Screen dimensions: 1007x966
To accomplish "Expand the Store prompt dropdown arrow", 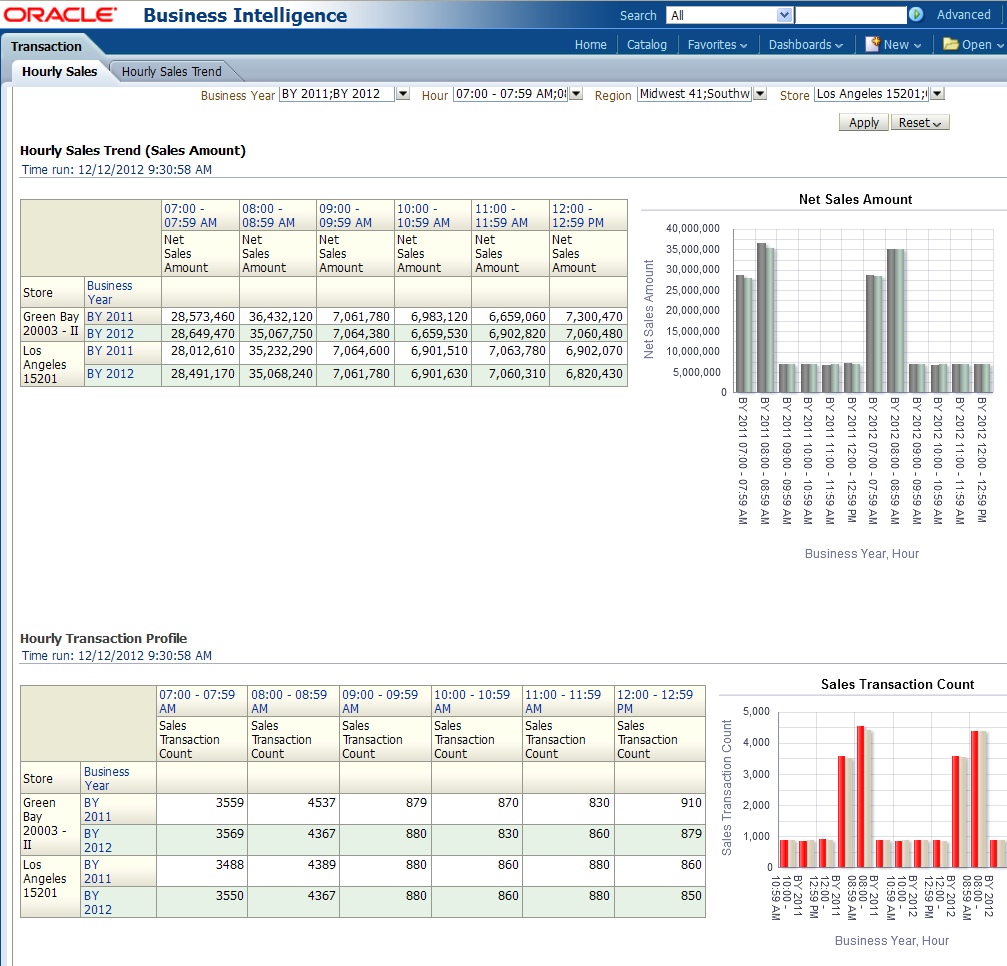I will click(x=937, y=94).
